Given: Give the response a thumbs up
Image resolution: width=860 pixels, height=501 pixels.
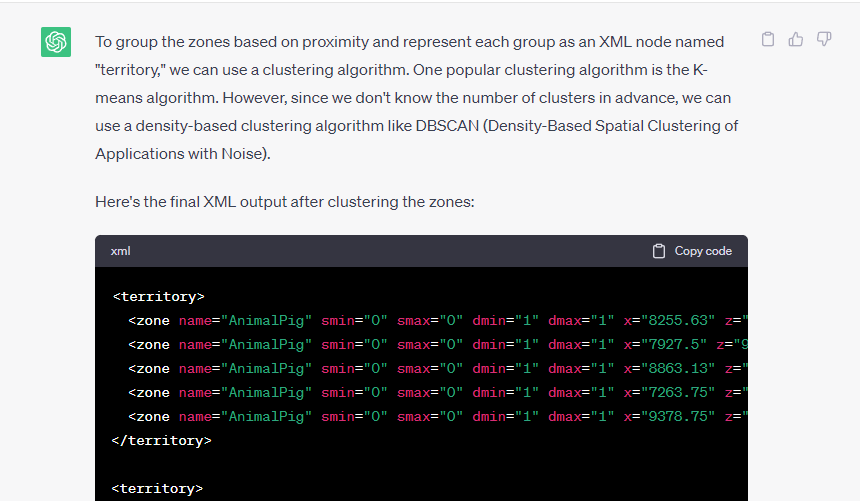Looking at the screenshot, I should pyautogui.click(x=796, y=39).
